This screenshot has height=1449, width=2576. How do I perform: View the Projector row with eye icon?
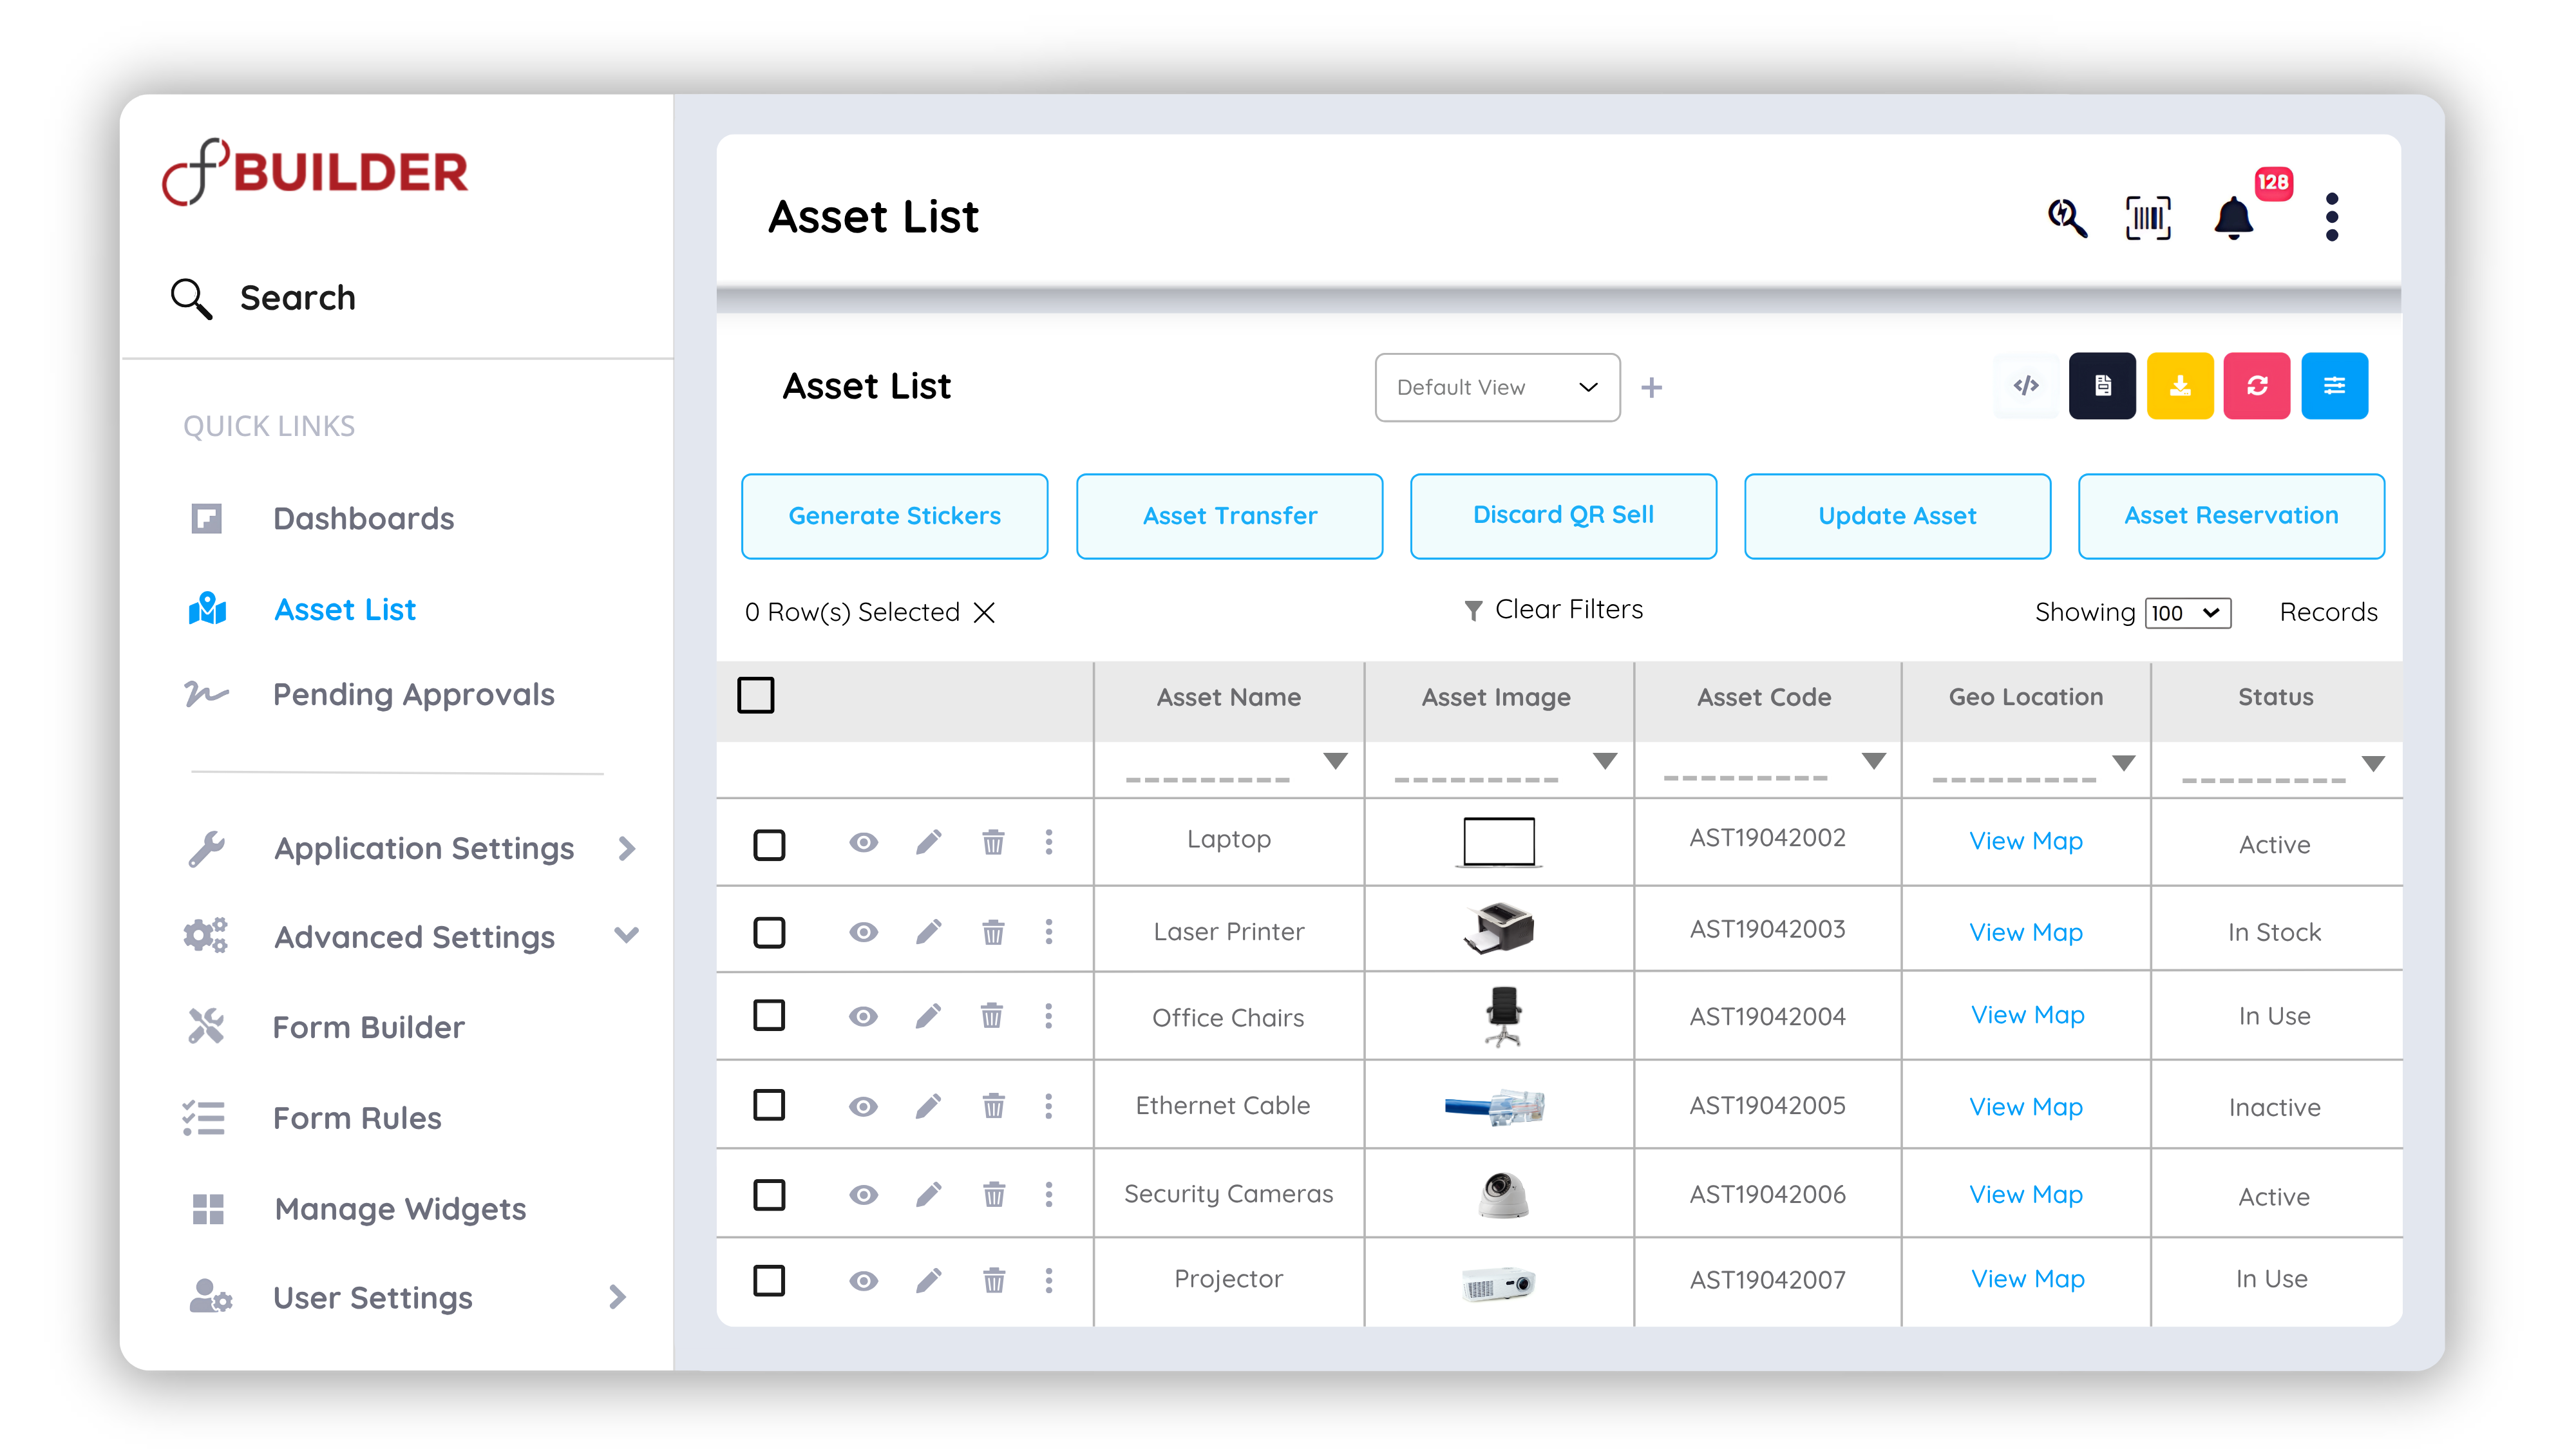[x=864, y=1280]
